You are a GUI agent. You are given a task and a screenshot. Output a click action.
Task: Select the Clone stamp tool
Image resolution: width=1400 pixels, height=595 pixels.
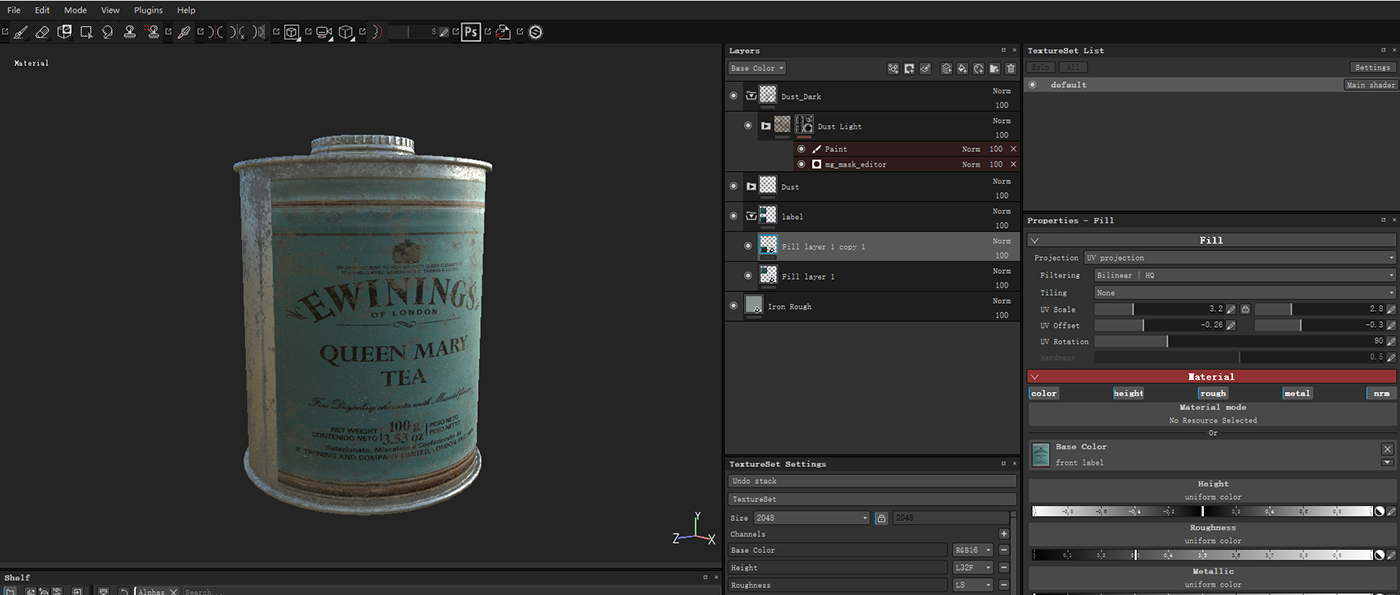[130, 32]
